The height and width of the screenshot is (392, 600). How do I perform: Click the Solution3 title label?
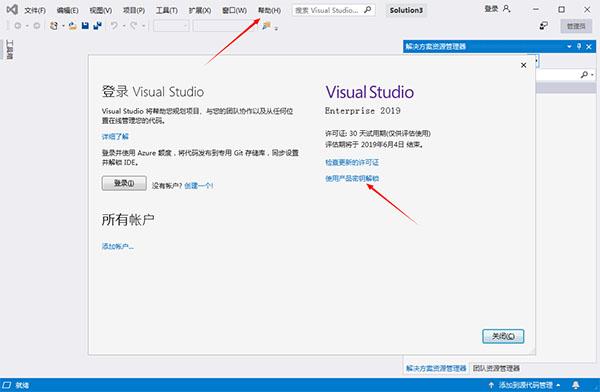pos(406,10)
